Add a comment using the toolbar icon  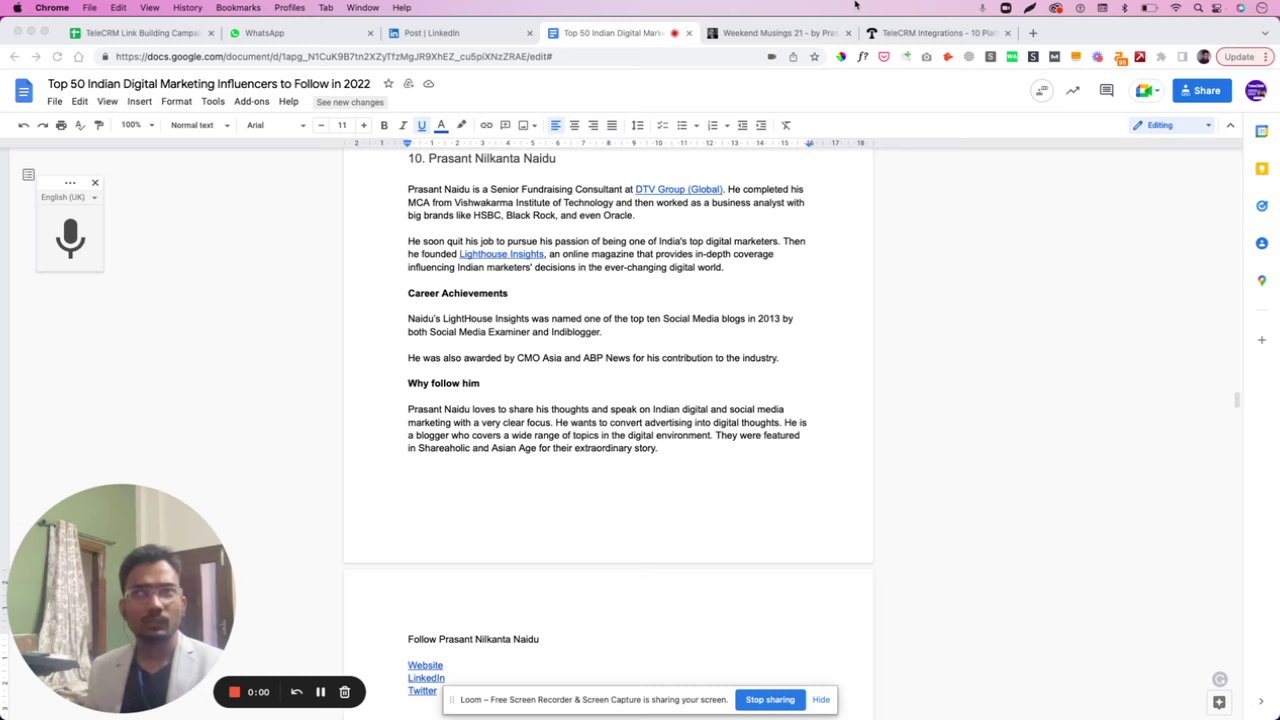point(505,125)
